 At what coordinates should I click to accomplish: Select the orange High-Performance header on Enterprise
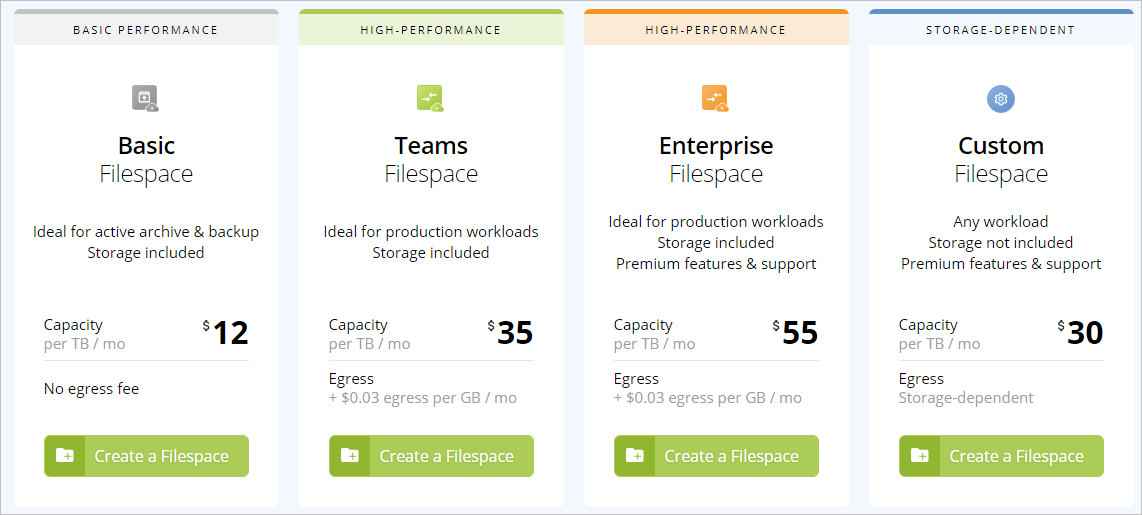coord(716,30)
